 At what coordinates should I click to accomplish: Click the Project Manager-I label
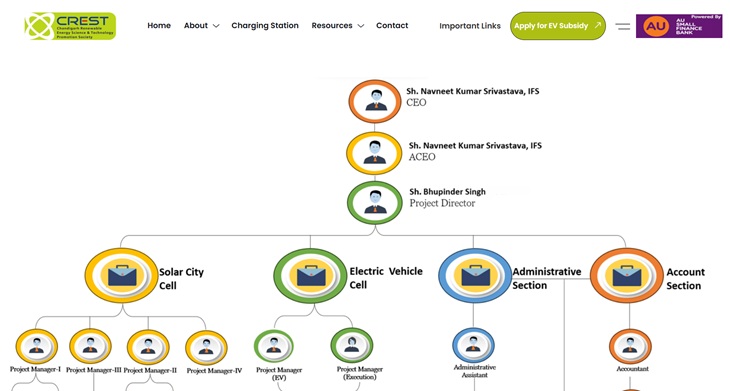pyautogui.click(x=35, y=370)
